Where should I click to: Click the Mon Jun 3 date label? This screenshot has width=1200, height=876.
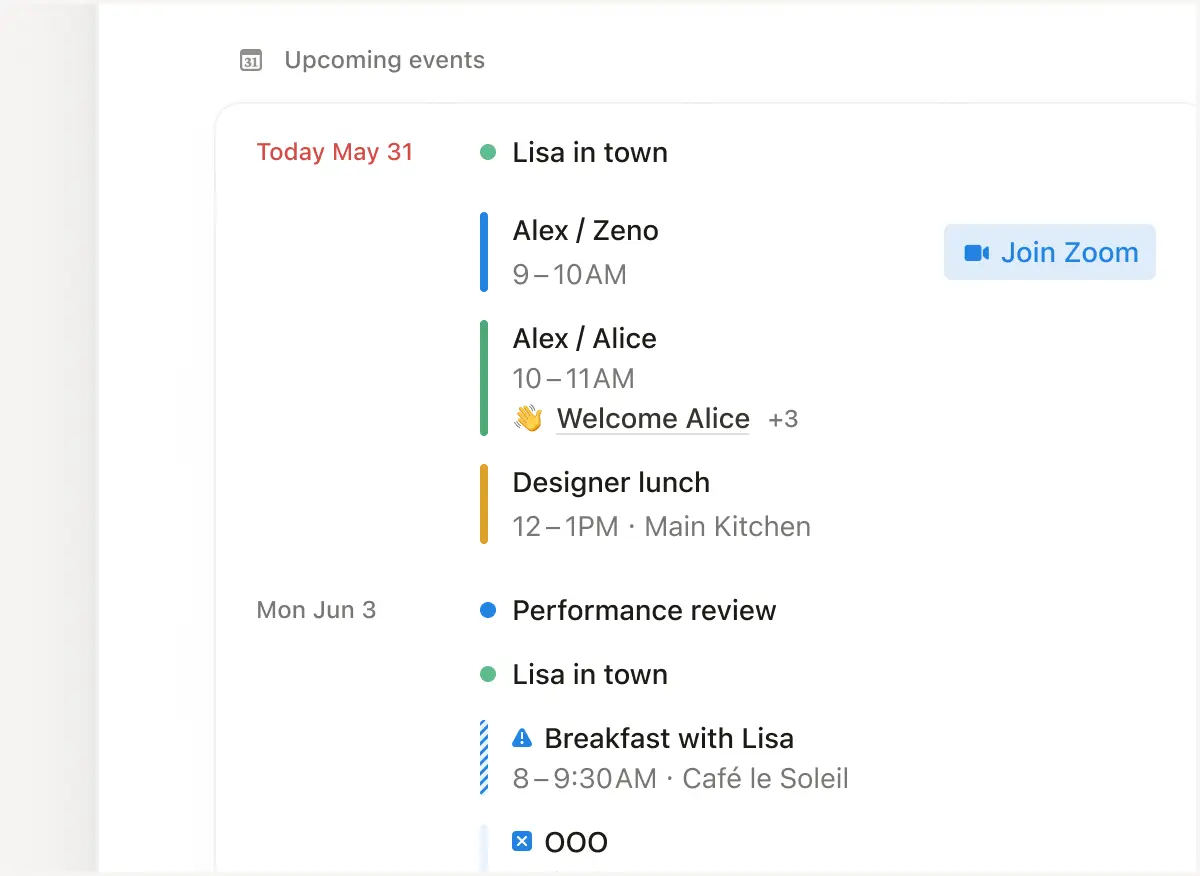point(316,610)
